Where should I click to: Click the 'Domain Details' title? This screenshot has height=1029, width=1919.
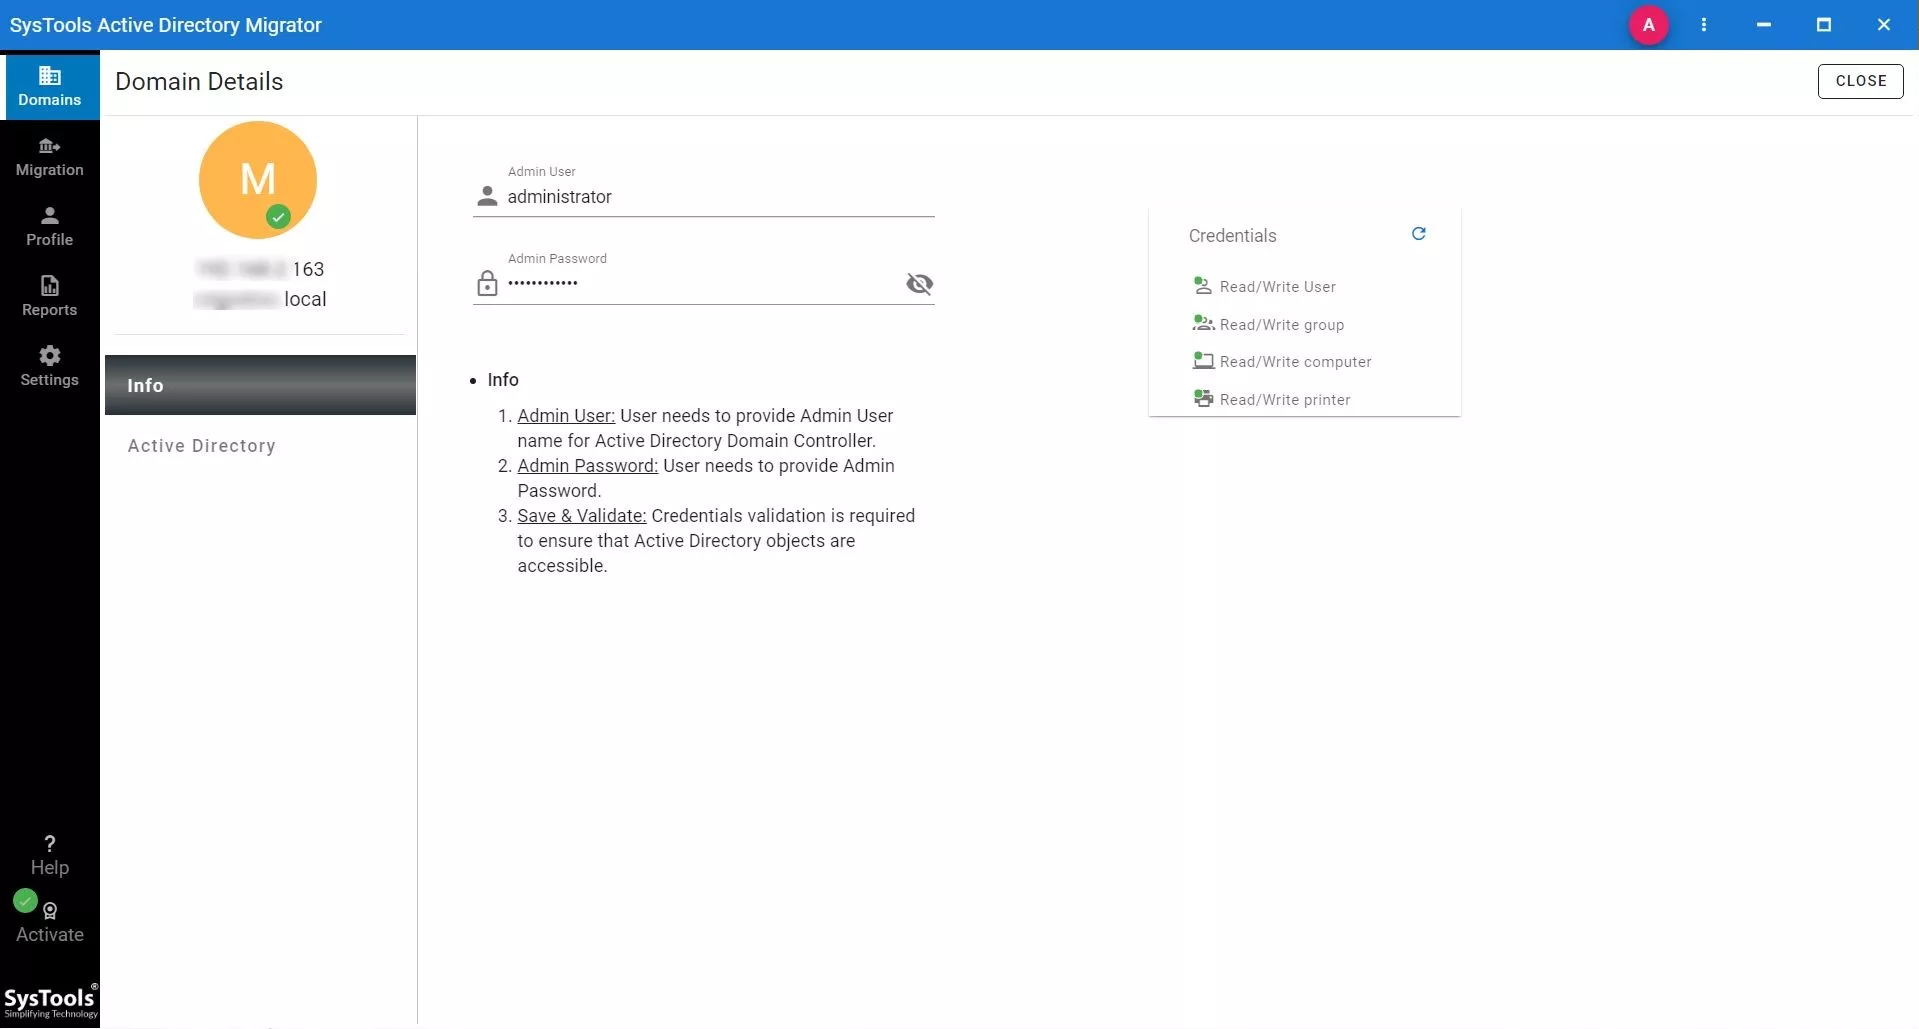pos(199,82)
